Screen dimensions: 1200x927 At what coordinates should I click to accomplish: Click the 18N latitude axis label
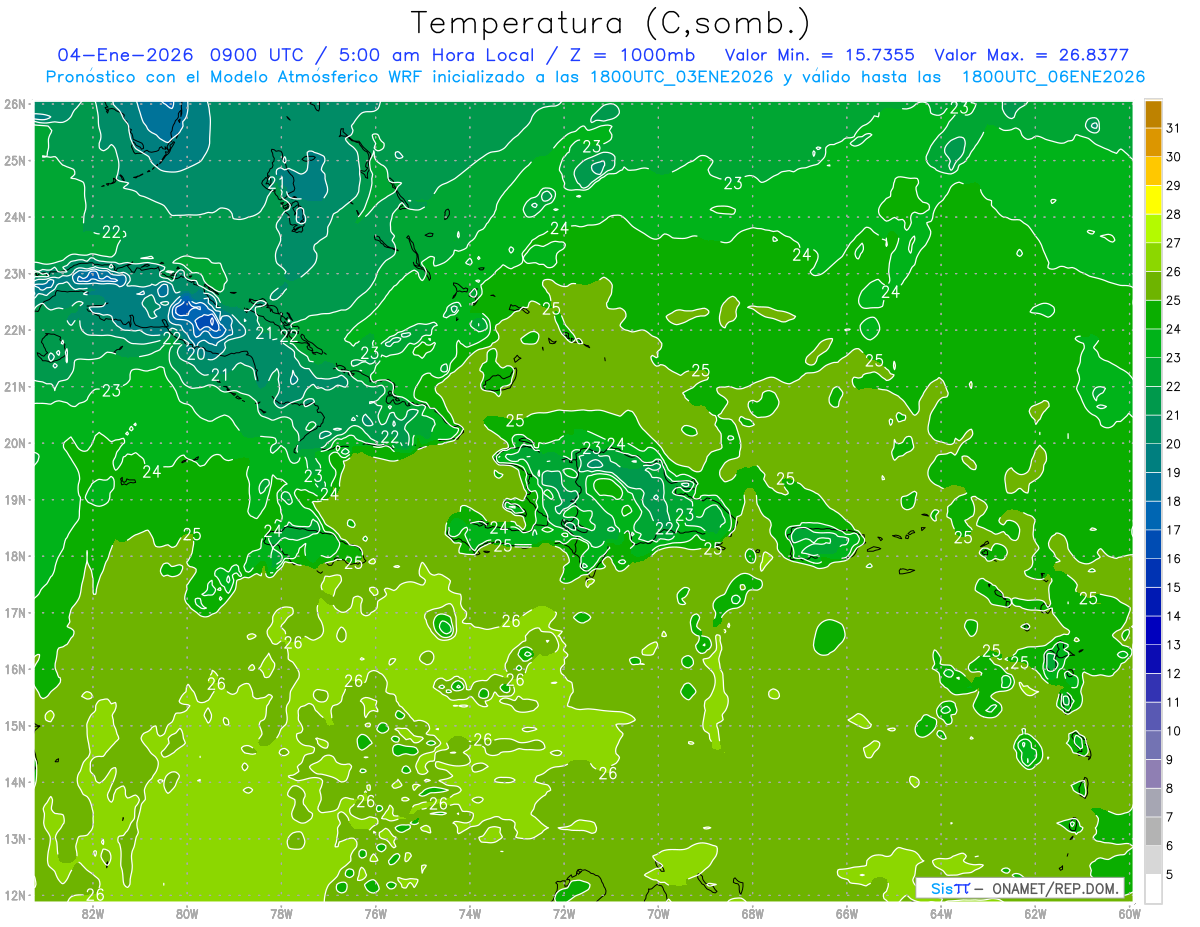click(x=15, y=556)
